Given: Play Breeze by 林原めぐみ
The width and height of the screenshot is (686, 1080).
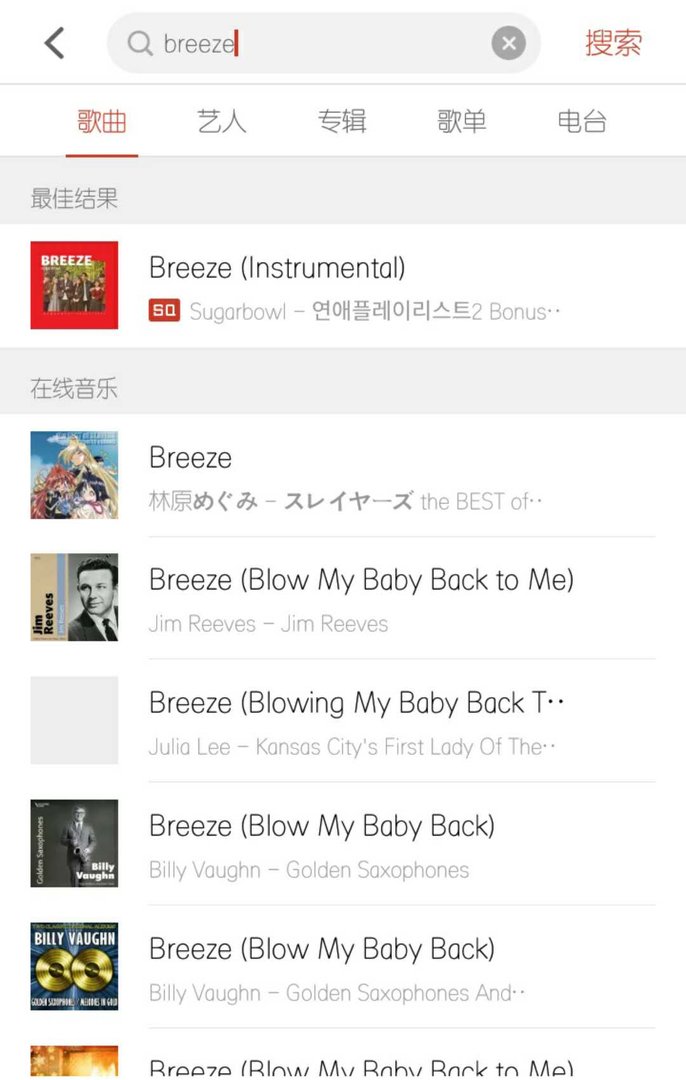Looking at the screenshot, I should (x=190, y=458).
